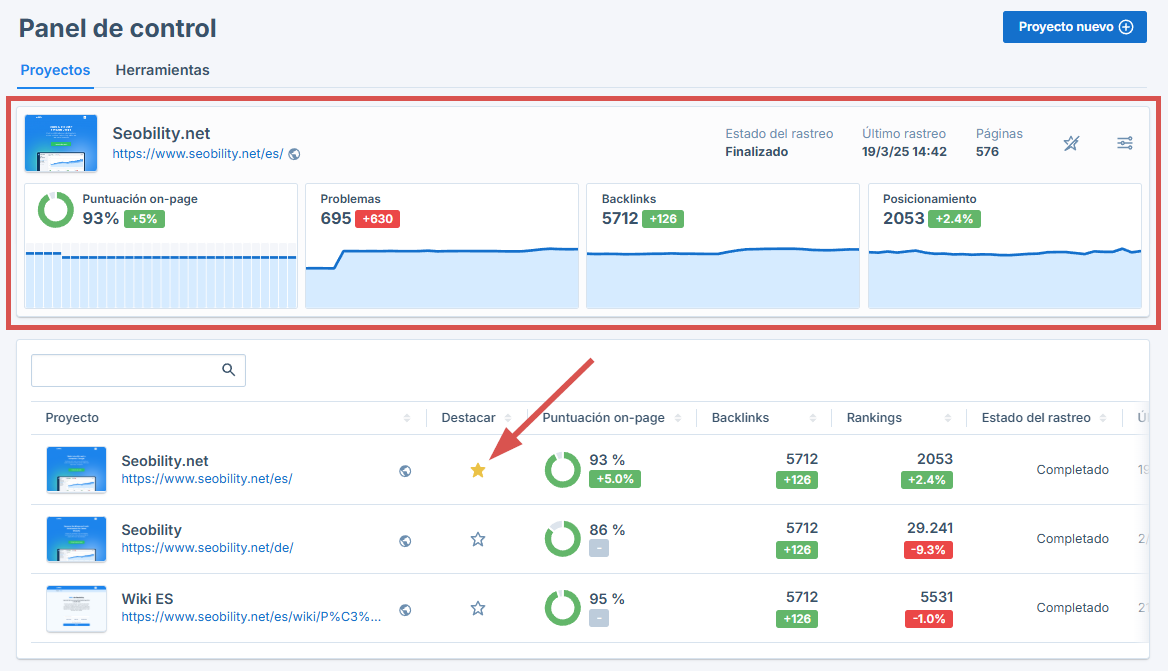Image resolution: width=1168 pixels, height=671 pixels.
Task: Star the Wiki ES project
Action: tap(478, 608)
